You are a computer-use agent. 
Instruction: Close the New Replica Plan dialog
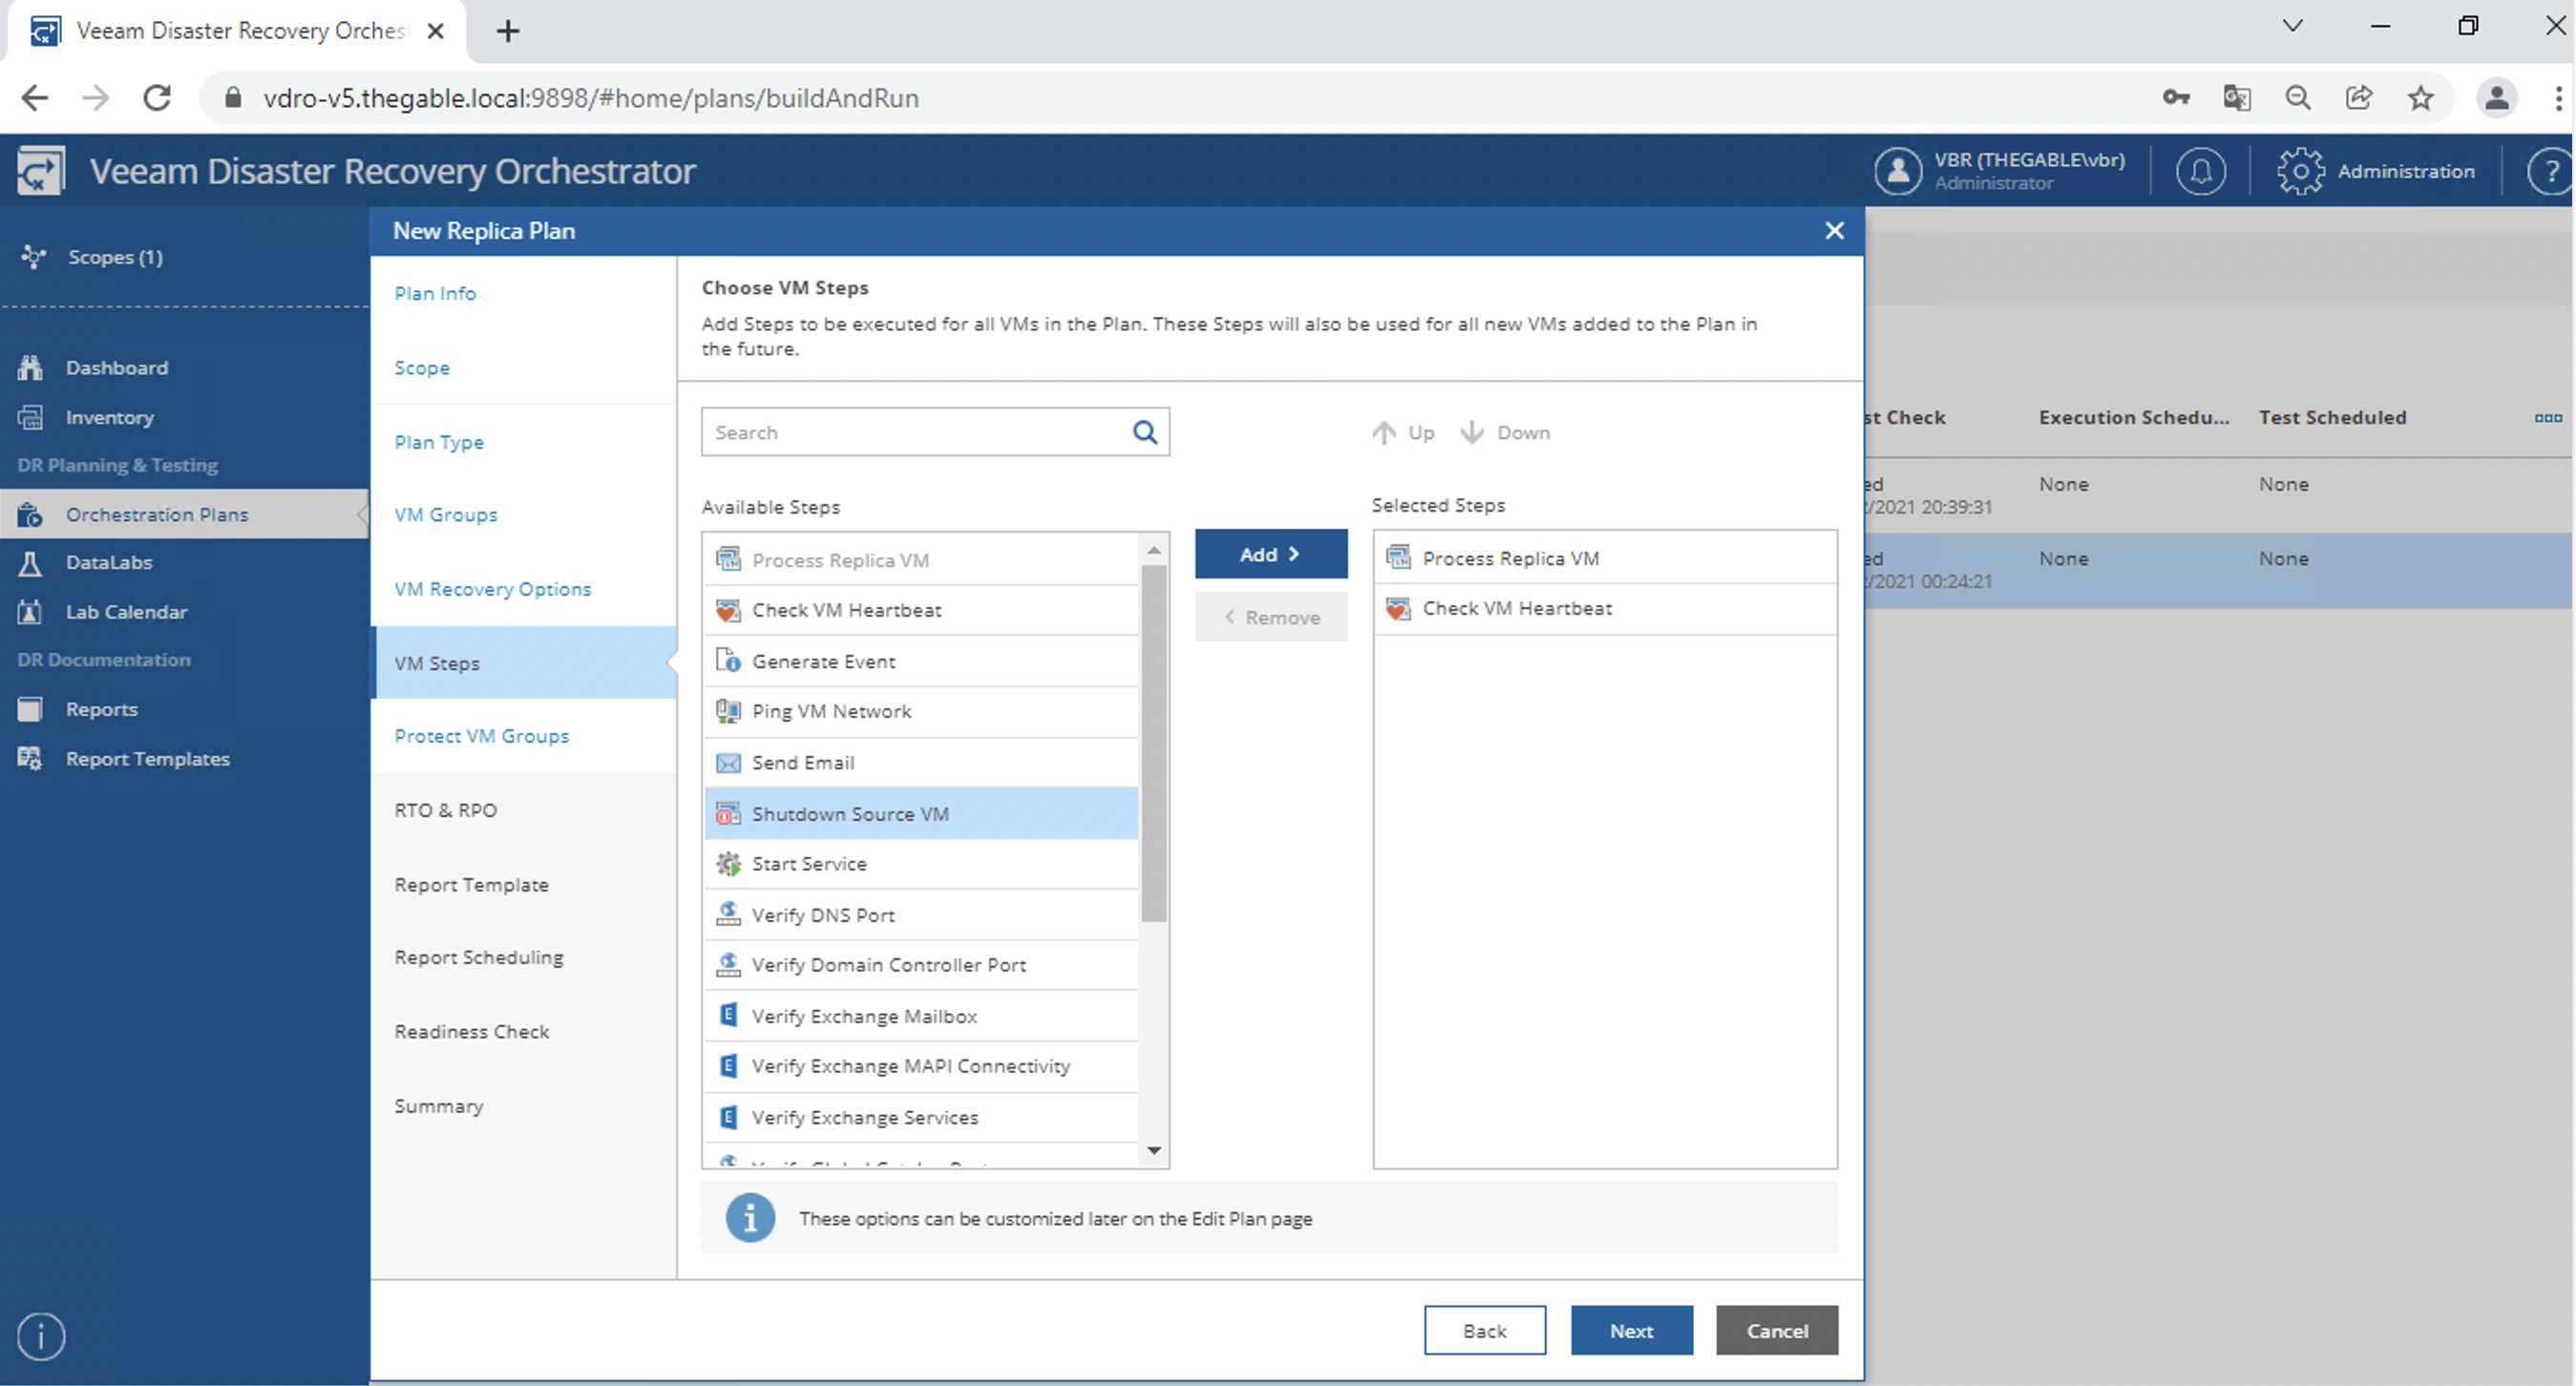coord(1834,231)
